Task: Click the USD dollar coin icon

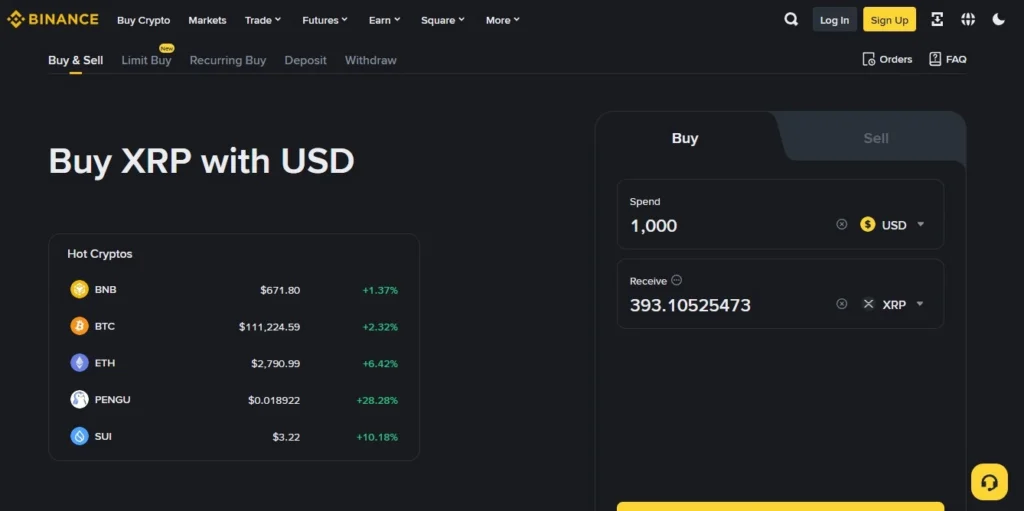Action: pyautogui.click(x=868, y=225)
